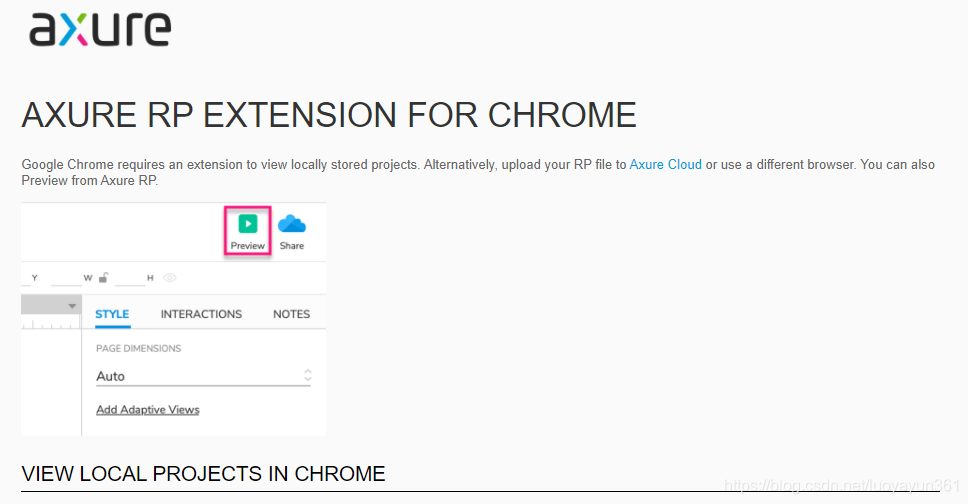Screen dimensions: 968x504
Task: Click the Y position input field
Action: point(25,279)
